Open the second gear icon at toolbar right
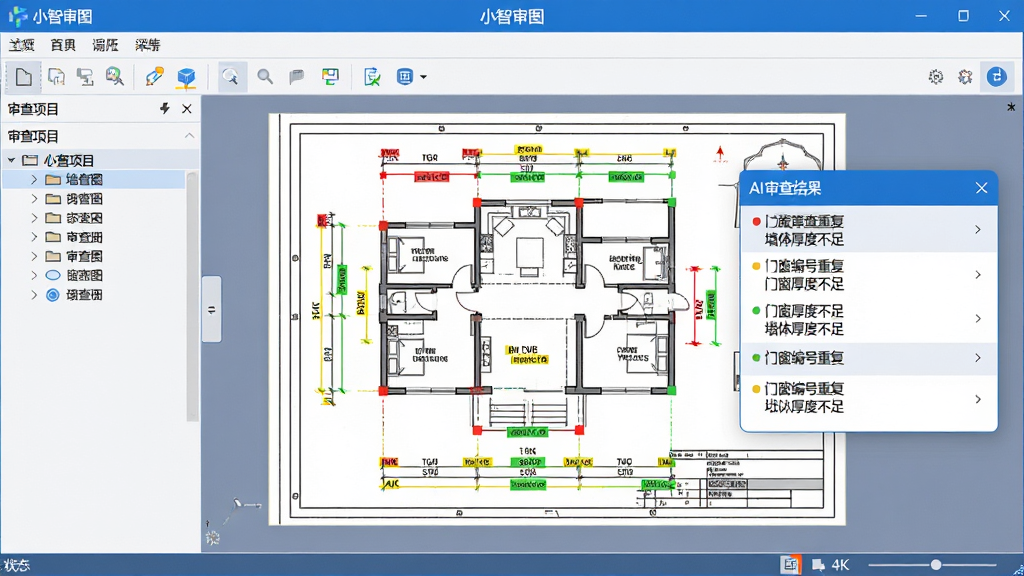This screenshot has width=1024, height=576. 965,77
